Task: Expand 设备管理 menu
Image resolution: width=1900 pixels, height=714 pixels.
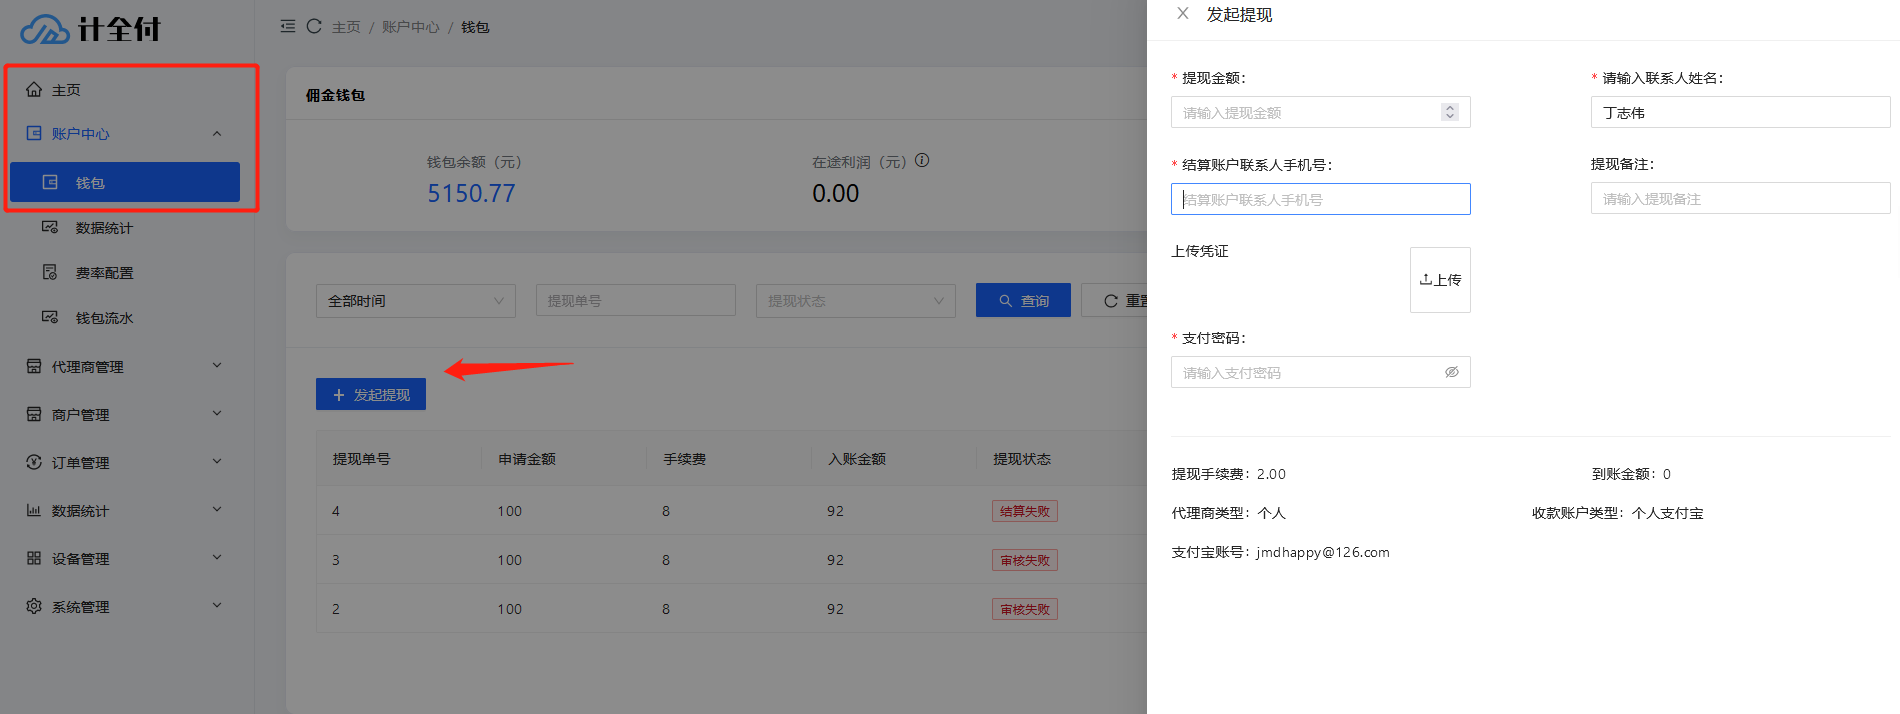Action: [125, 559]
